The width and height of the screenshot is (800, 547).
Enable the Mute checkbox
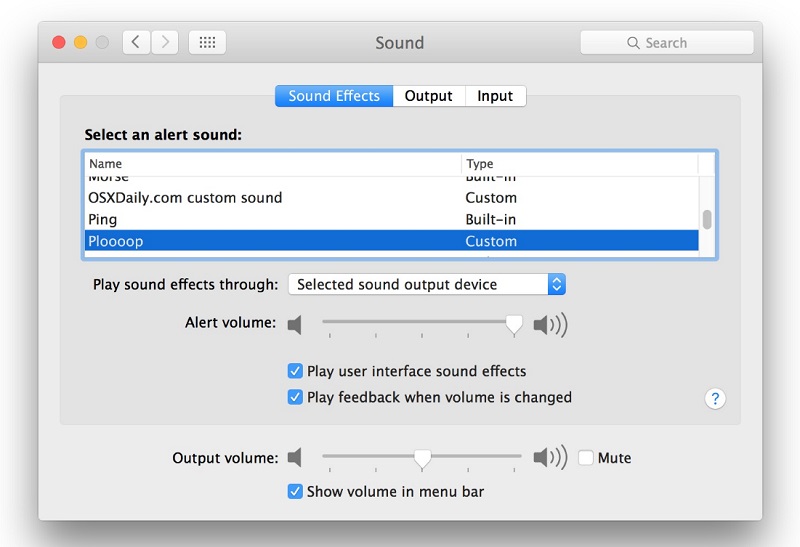(586, 458)
